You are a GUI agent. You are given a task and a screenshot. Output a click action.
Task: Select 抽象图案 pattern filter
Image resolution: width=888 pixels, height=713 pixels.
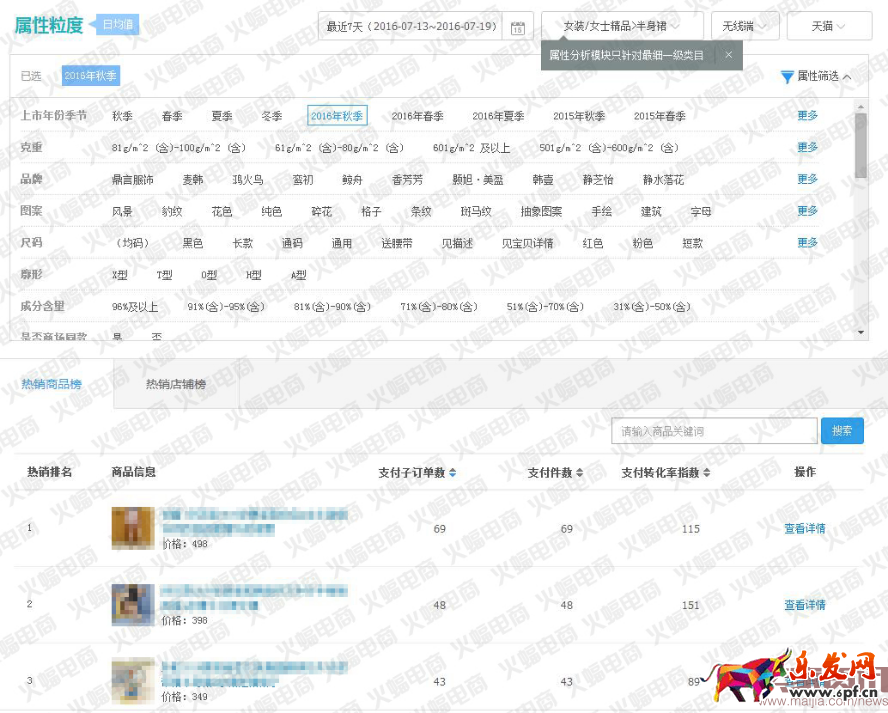coord(541,212)
